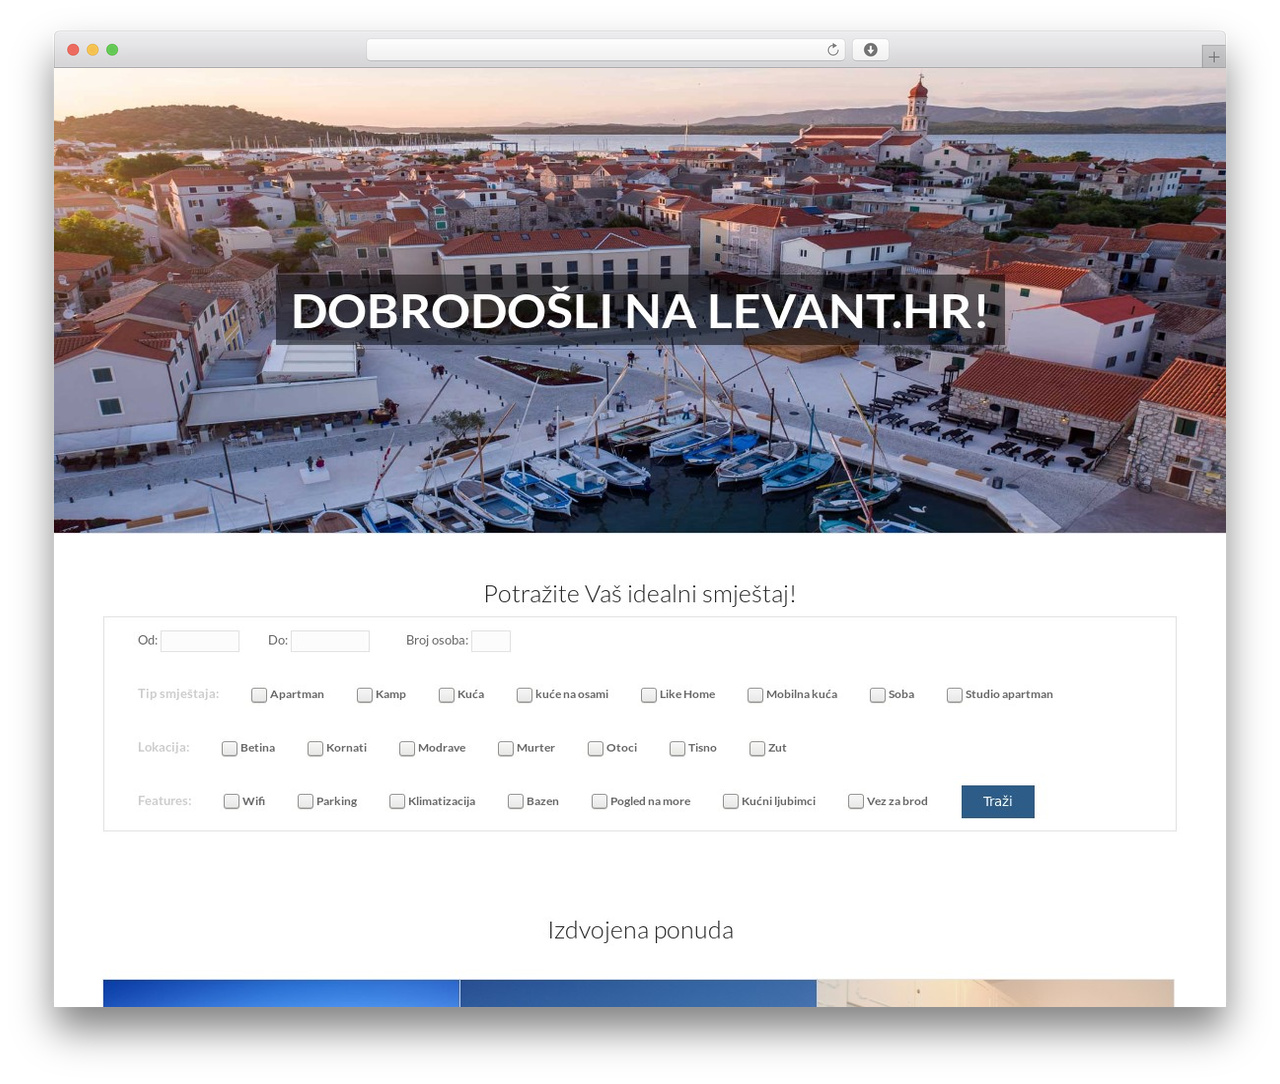The height and width of the screenshot is (1084, 1280).
Task: Check the Mobilna kuća option
Action: (x=756, y=695)
